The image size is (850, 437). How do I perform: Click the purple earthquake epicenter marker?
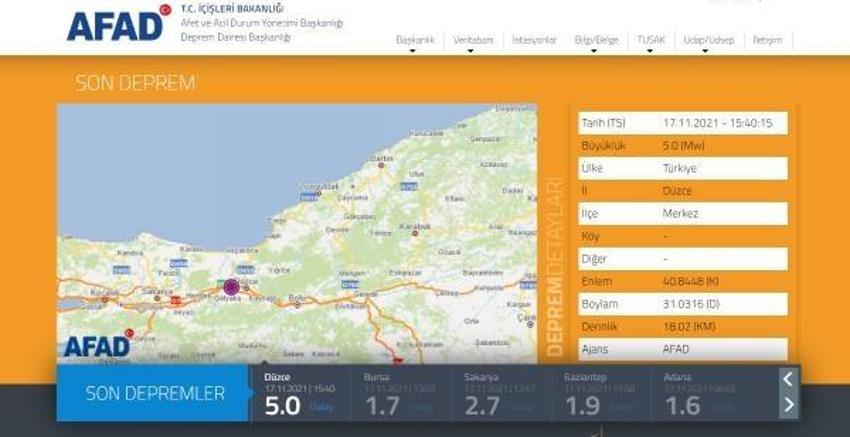point(231,287)
